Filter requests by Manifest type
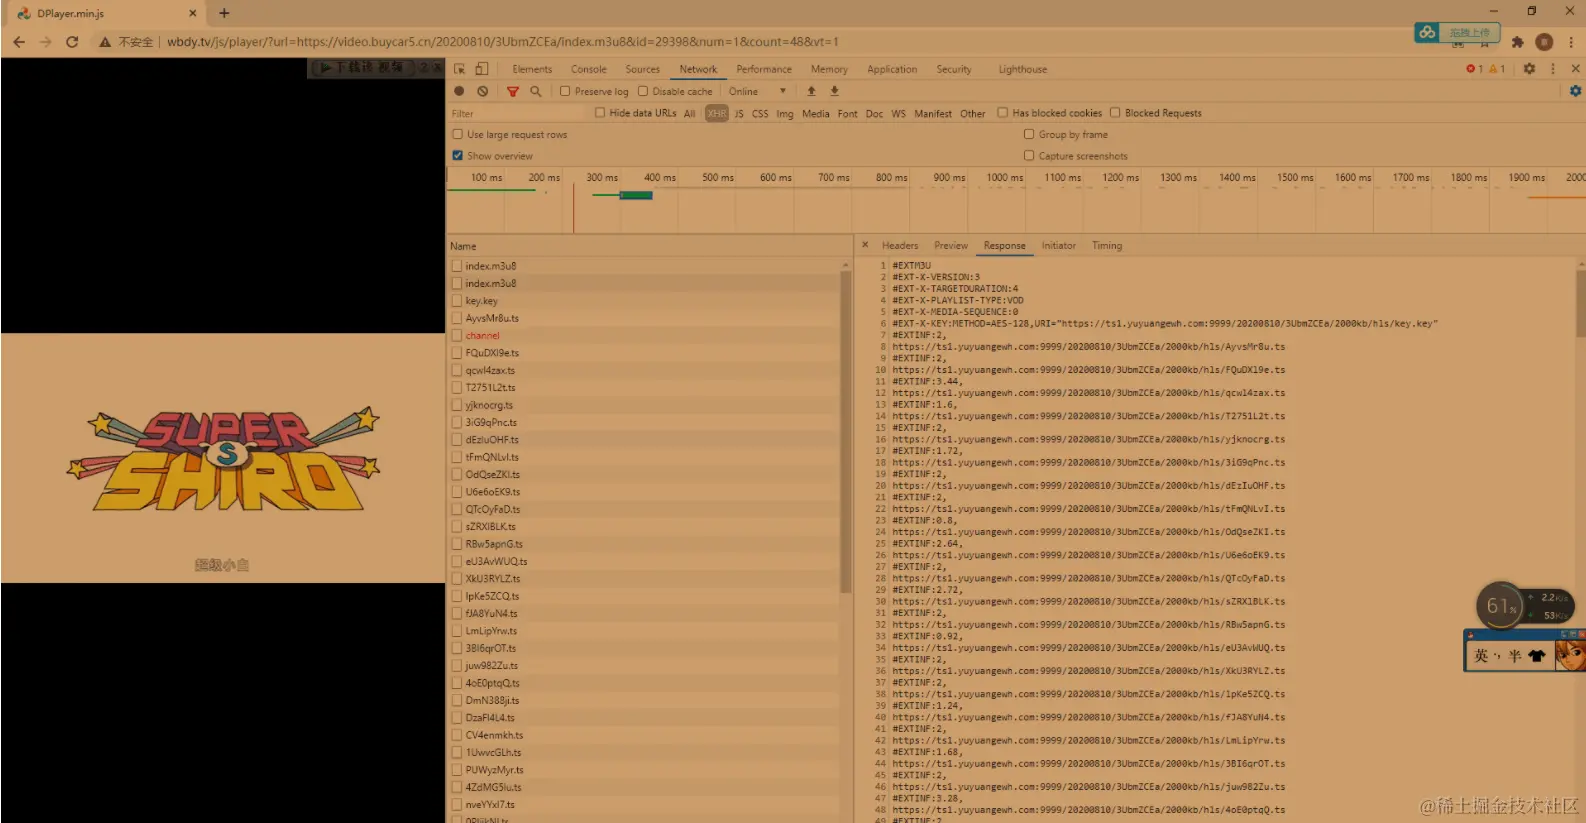1586x823 pixels. [933, 114]
